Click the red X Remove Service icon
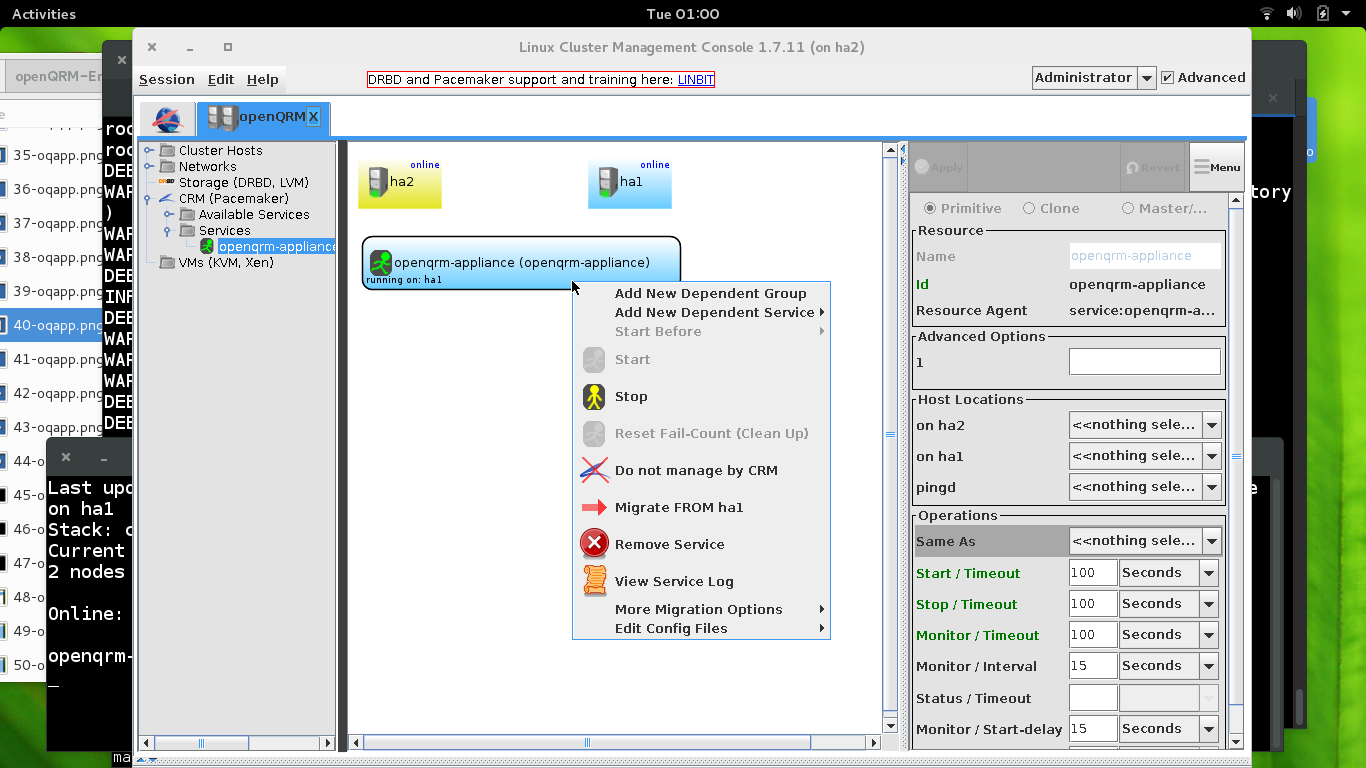The image size is (1366, 768). [594, 544]
